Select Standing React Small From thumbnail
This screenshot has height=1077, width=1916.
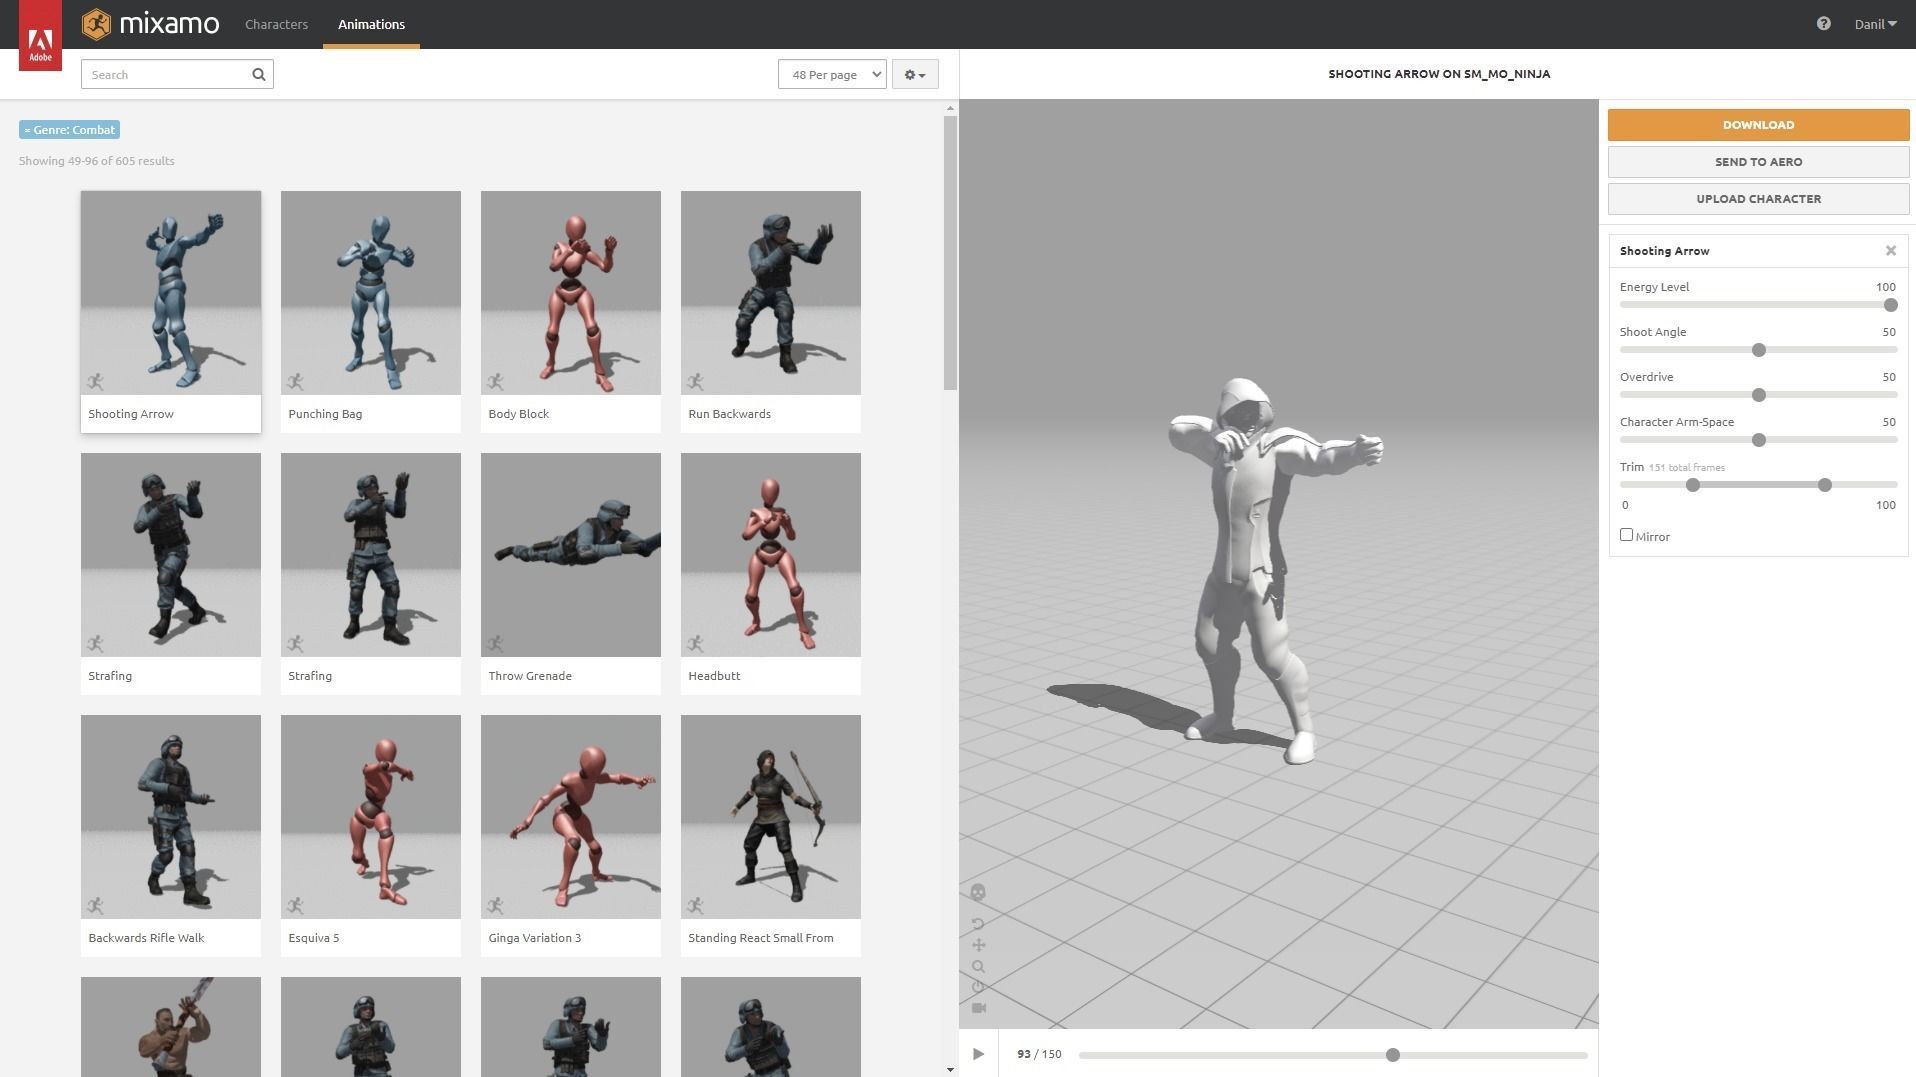pyautogui.click(x=771, y=817)
